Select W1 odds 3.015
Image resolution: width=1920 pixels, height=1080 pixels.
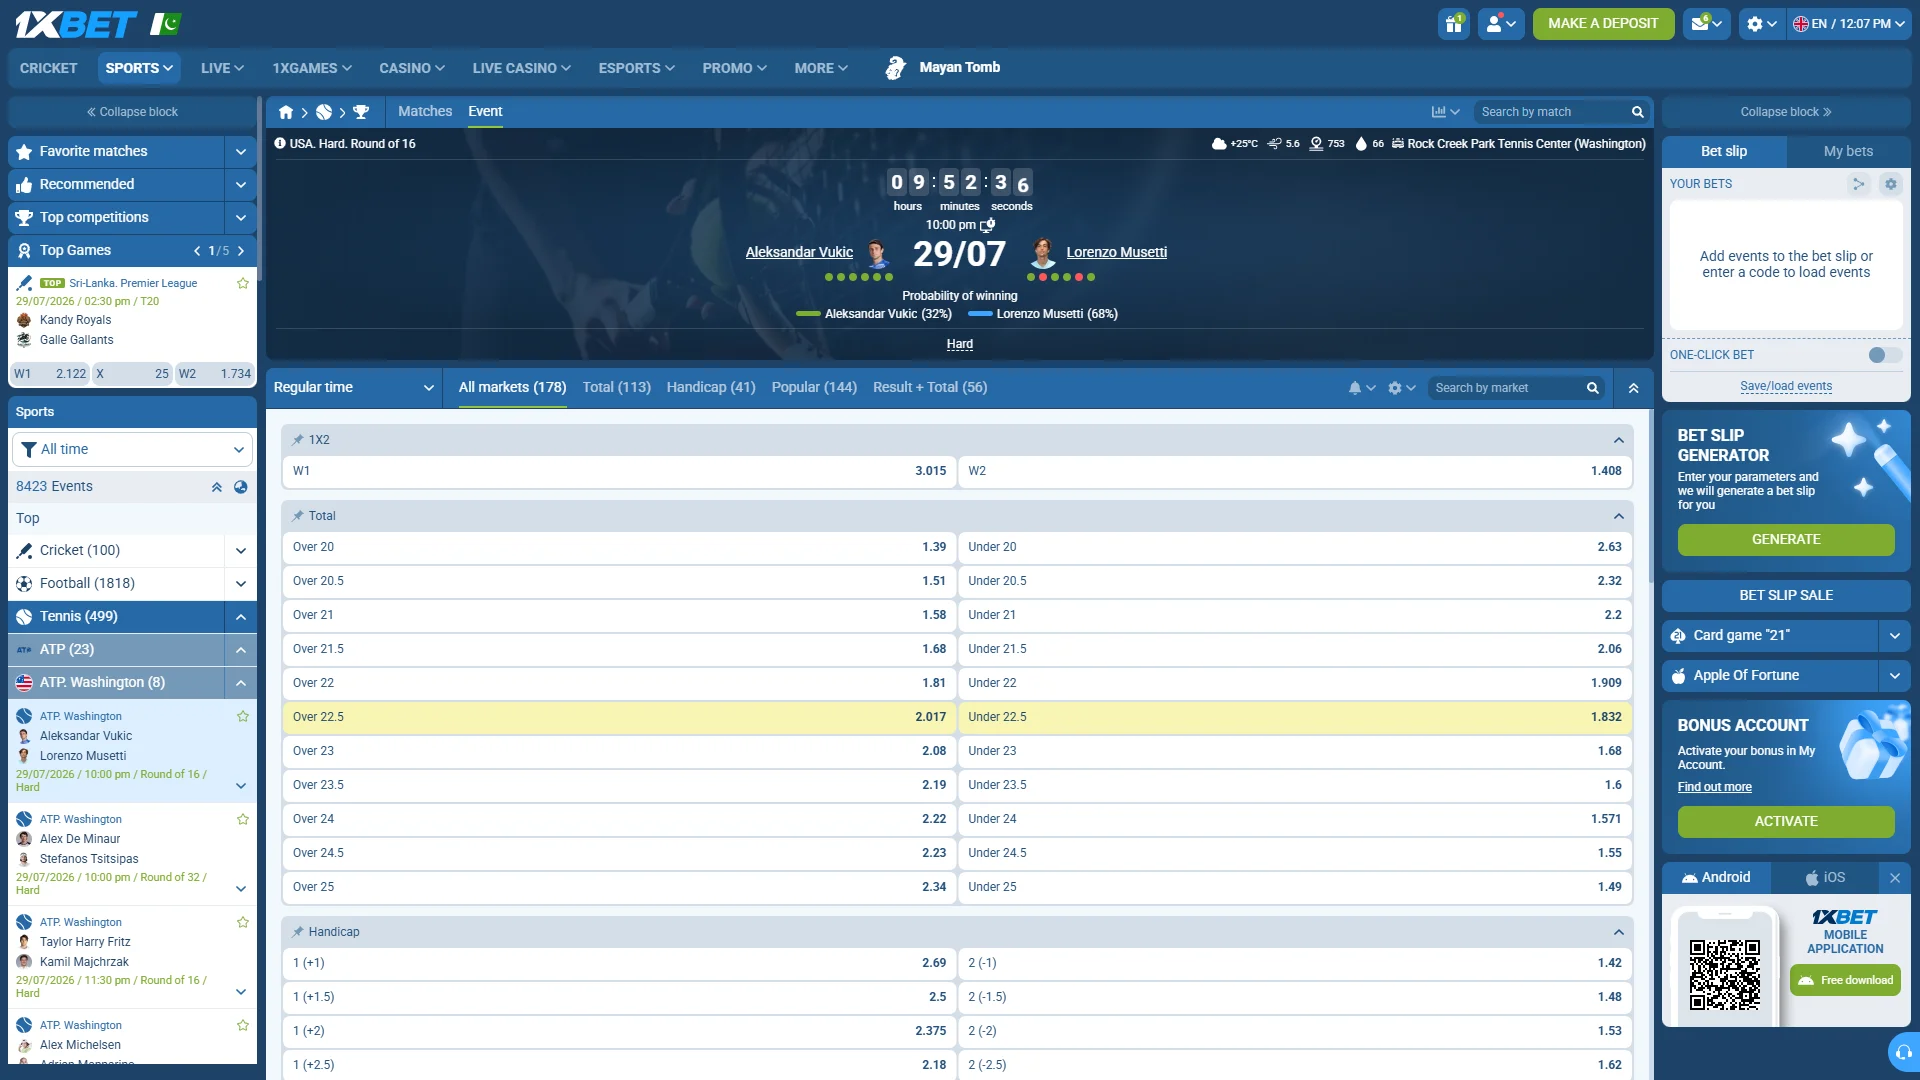click(619, 472)
